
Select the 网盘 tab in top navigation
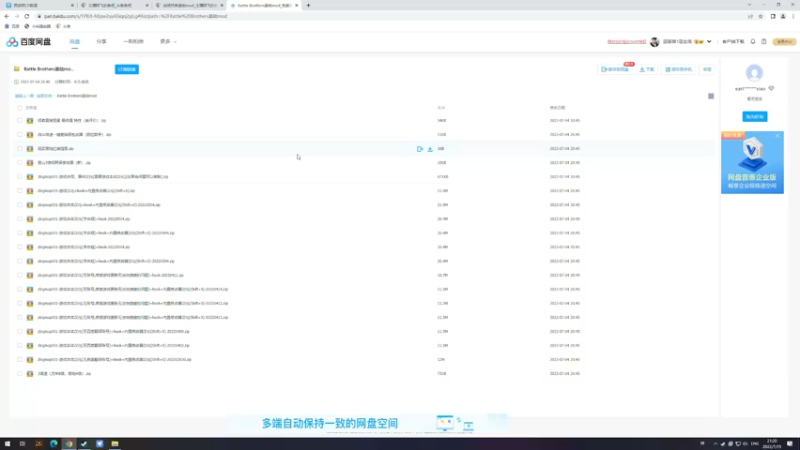tap(74, 41)
